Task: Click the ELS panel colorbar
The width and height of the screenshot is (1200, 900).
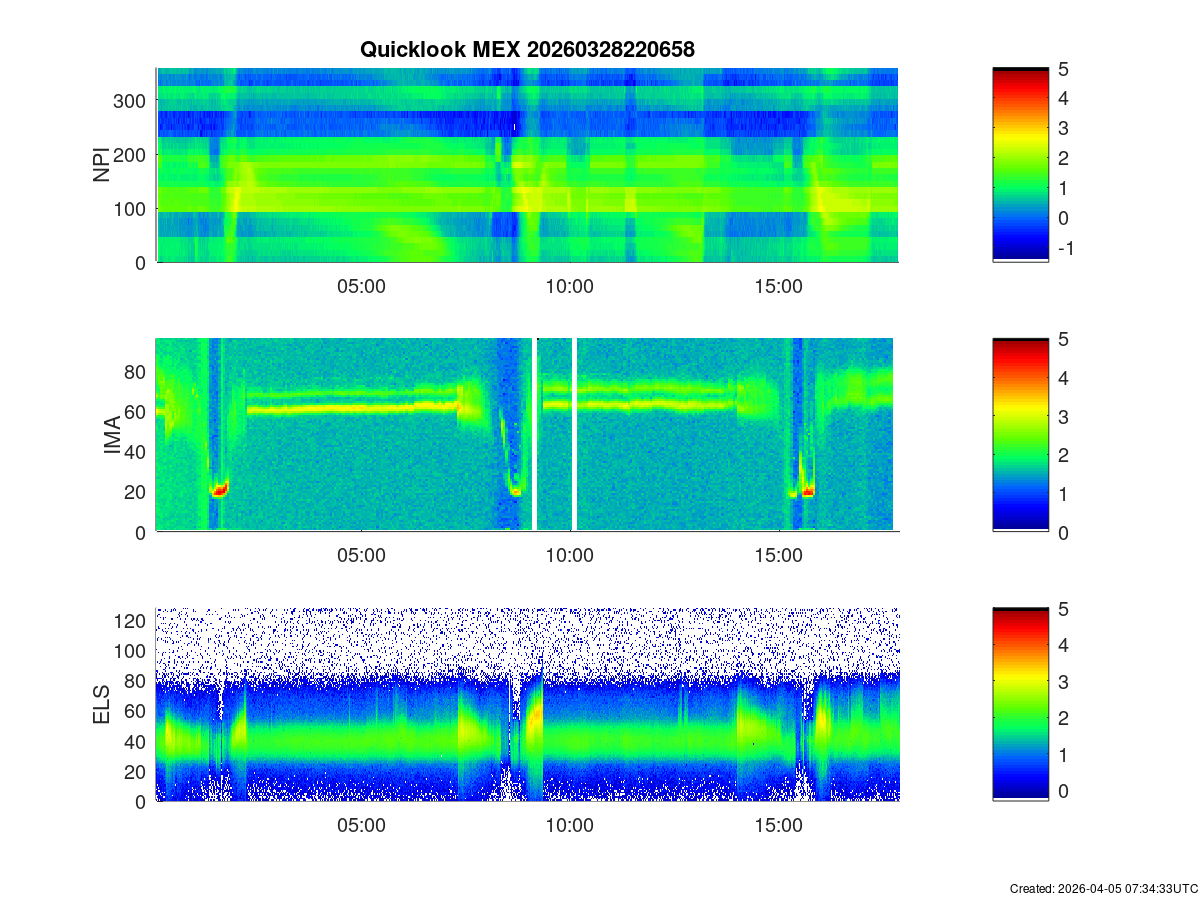Action: [1020, 705]
